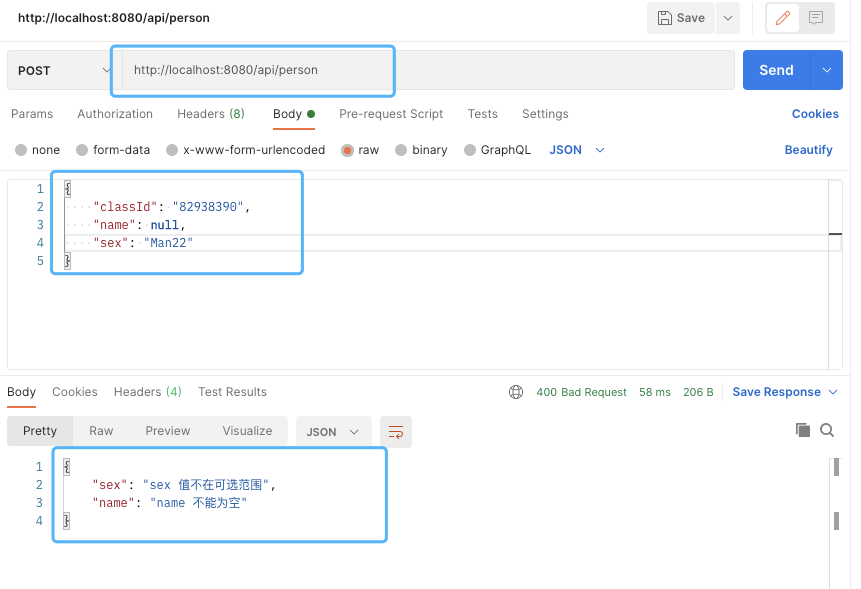
Task: Click the globe network icon near 400 Bad Request
Action: 516,392
